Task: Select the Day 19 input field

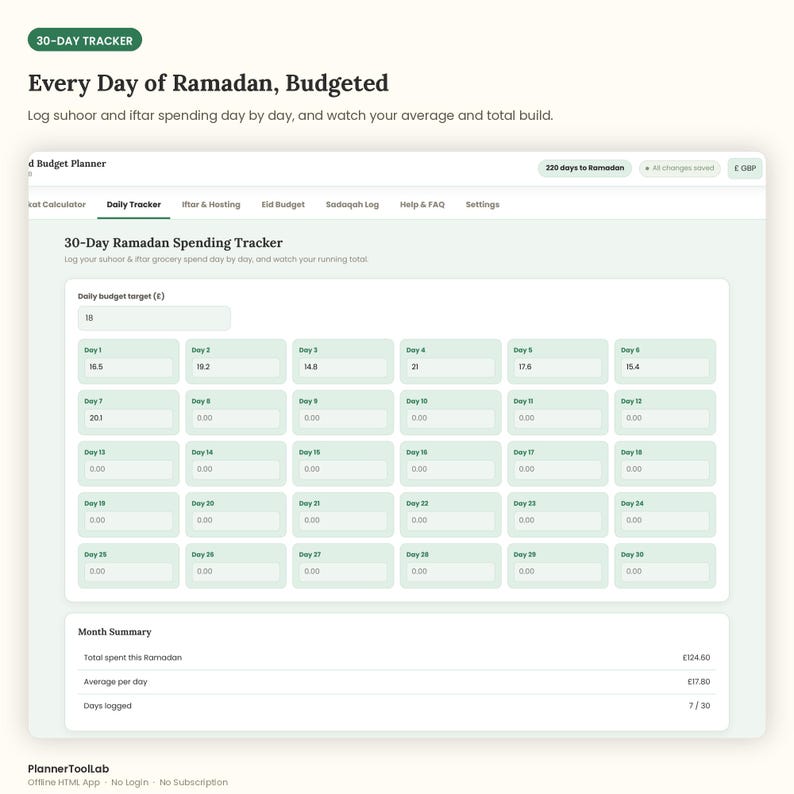Action: pyautogui.click(x=129, y=521)
